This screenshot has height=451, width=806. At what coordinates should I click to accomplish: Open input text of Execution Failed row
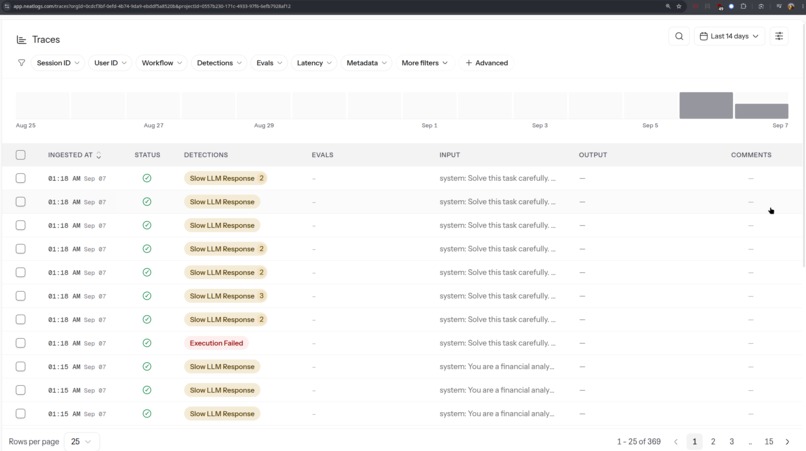coord(497,343)
